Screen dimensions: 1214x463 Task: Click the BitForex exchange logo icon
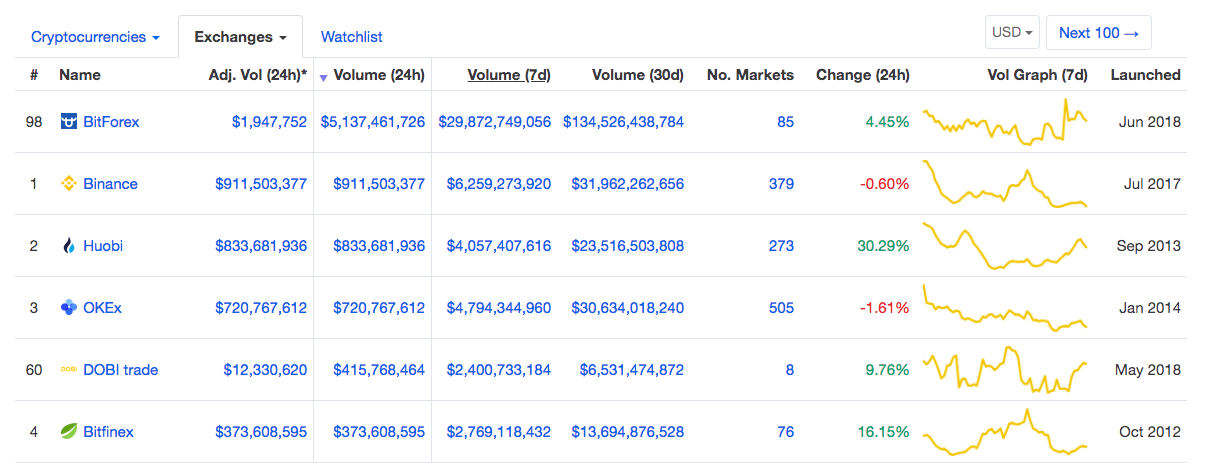[69, 122]
